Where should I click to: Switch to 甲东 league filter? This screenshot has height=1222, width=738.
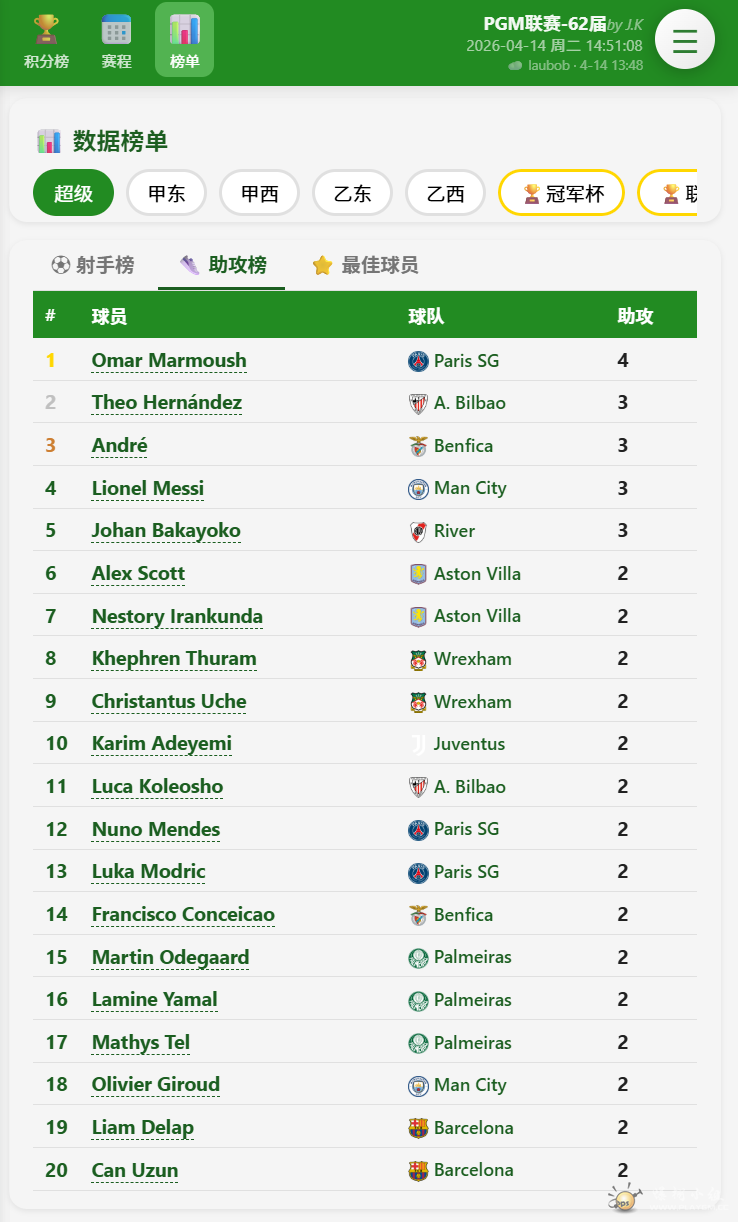(x=166, y=193)
